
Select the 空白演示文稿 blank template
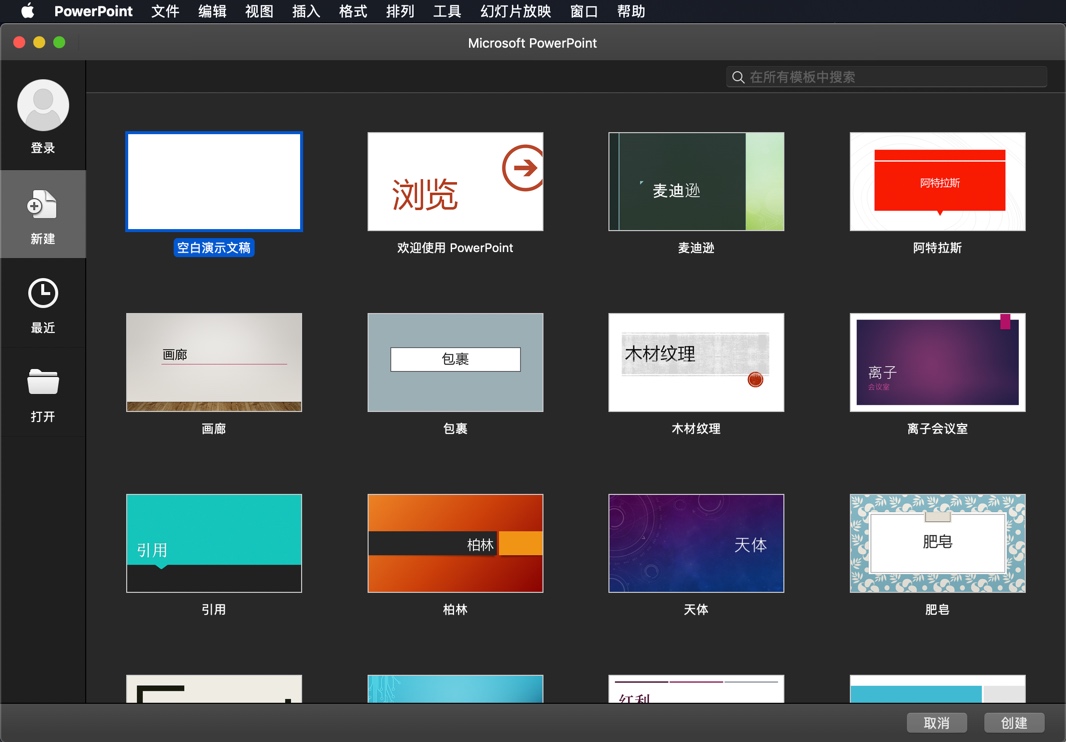[213, 180]
